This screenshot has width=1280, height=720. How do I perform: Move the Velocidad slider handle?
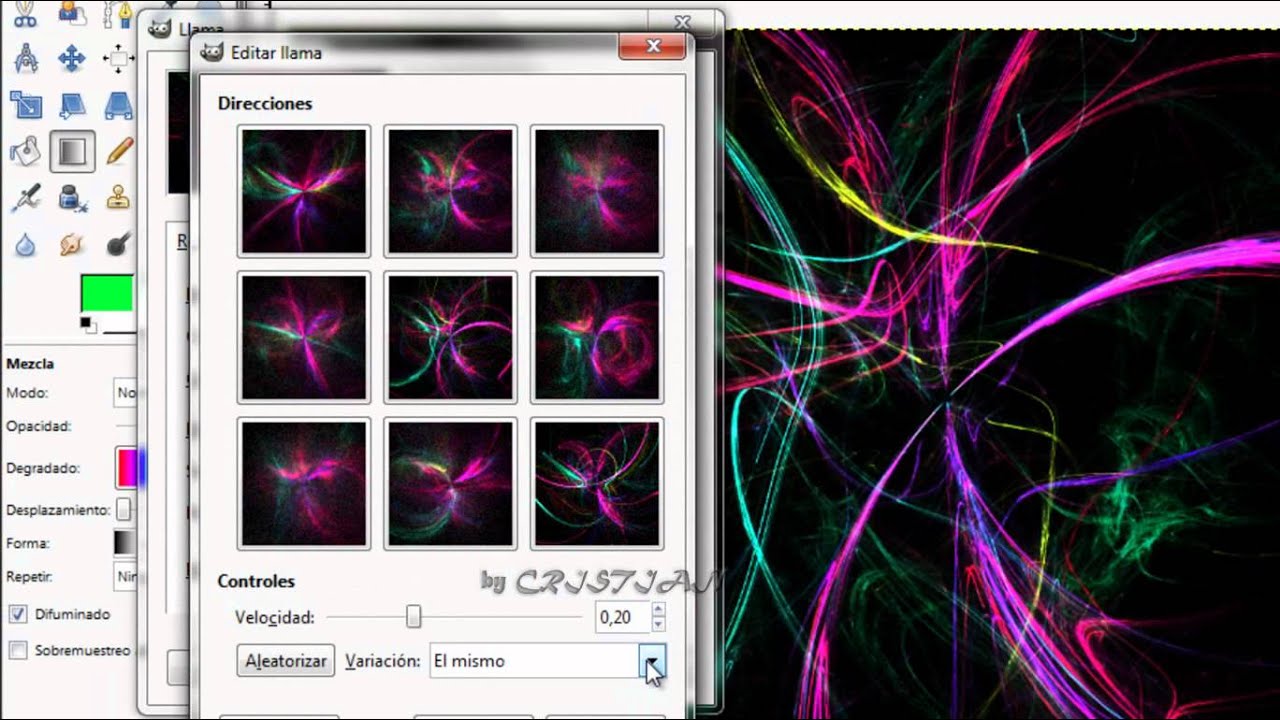[413, 618]
